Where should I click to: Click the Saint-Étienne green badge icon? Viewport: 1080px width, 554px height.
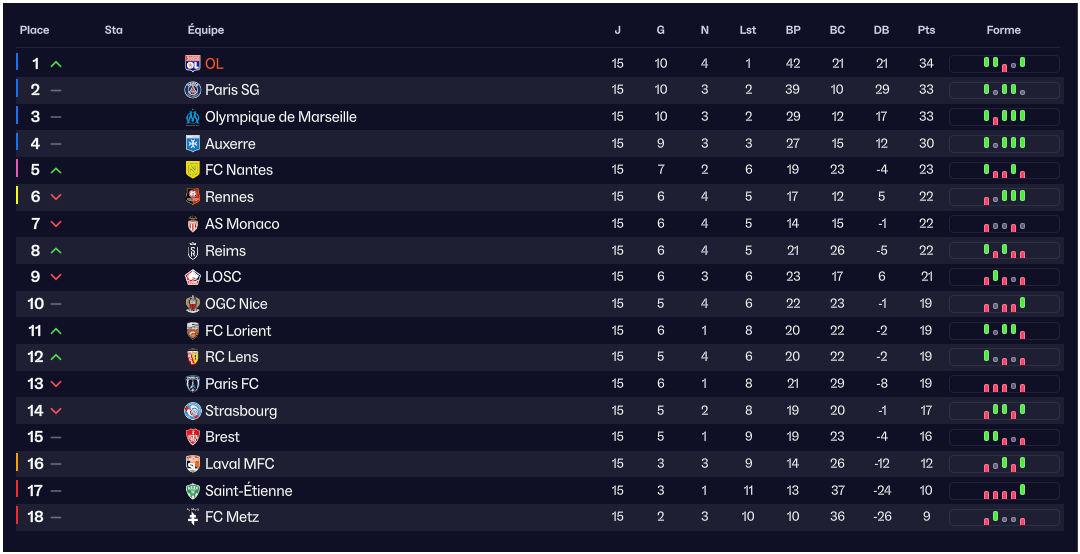(x=193, y=491)
